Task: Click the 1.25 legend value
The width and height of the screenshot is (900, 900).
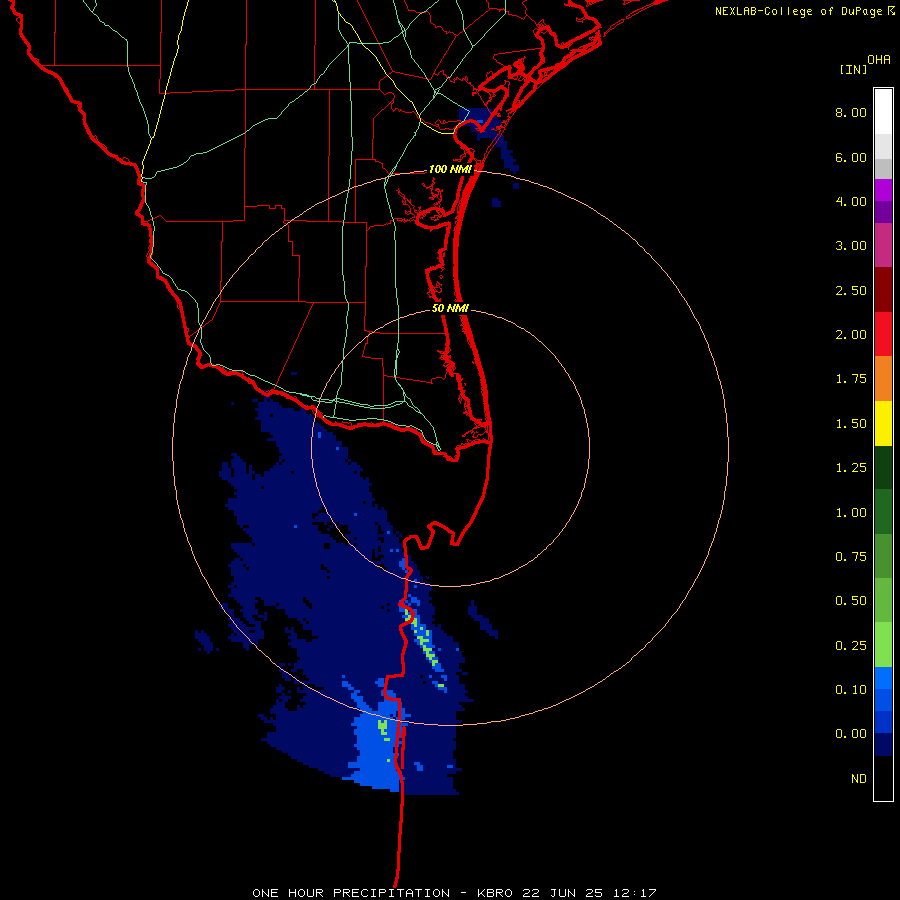Action: click(x=851, y=468)
